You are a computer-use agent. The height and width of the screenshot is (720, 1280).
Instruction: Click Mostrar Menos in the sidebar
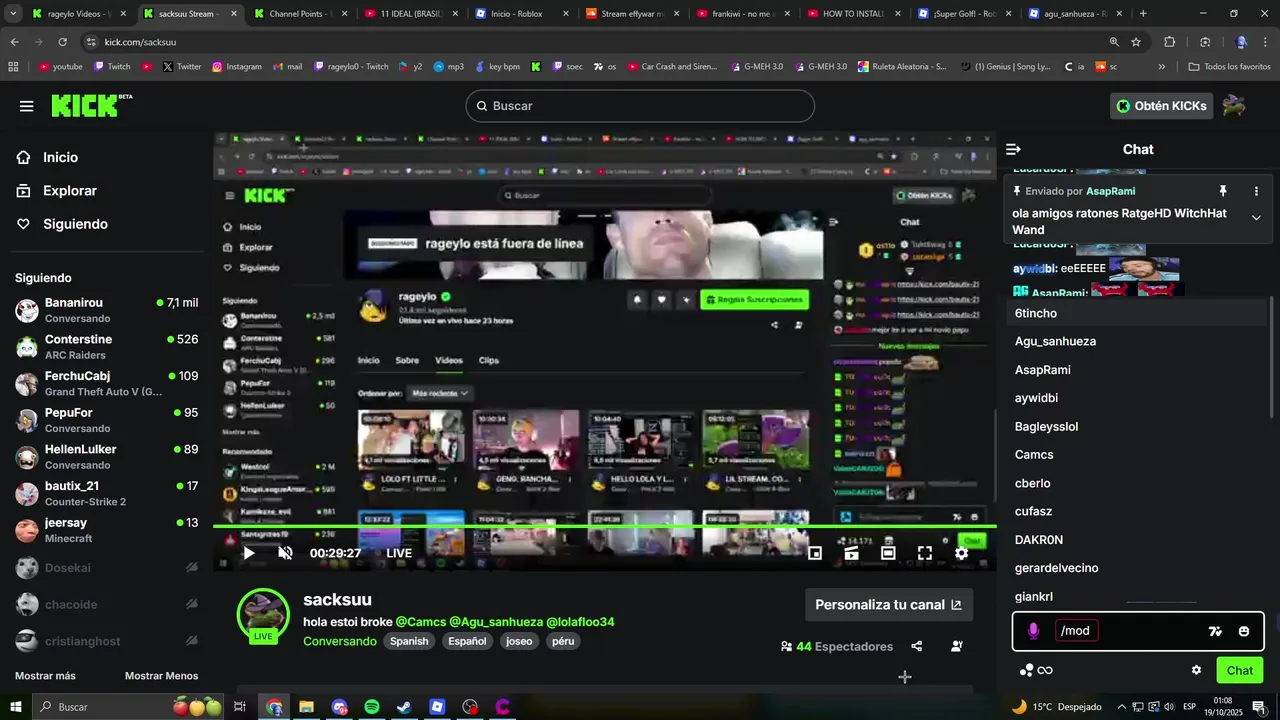coord(161,676)
